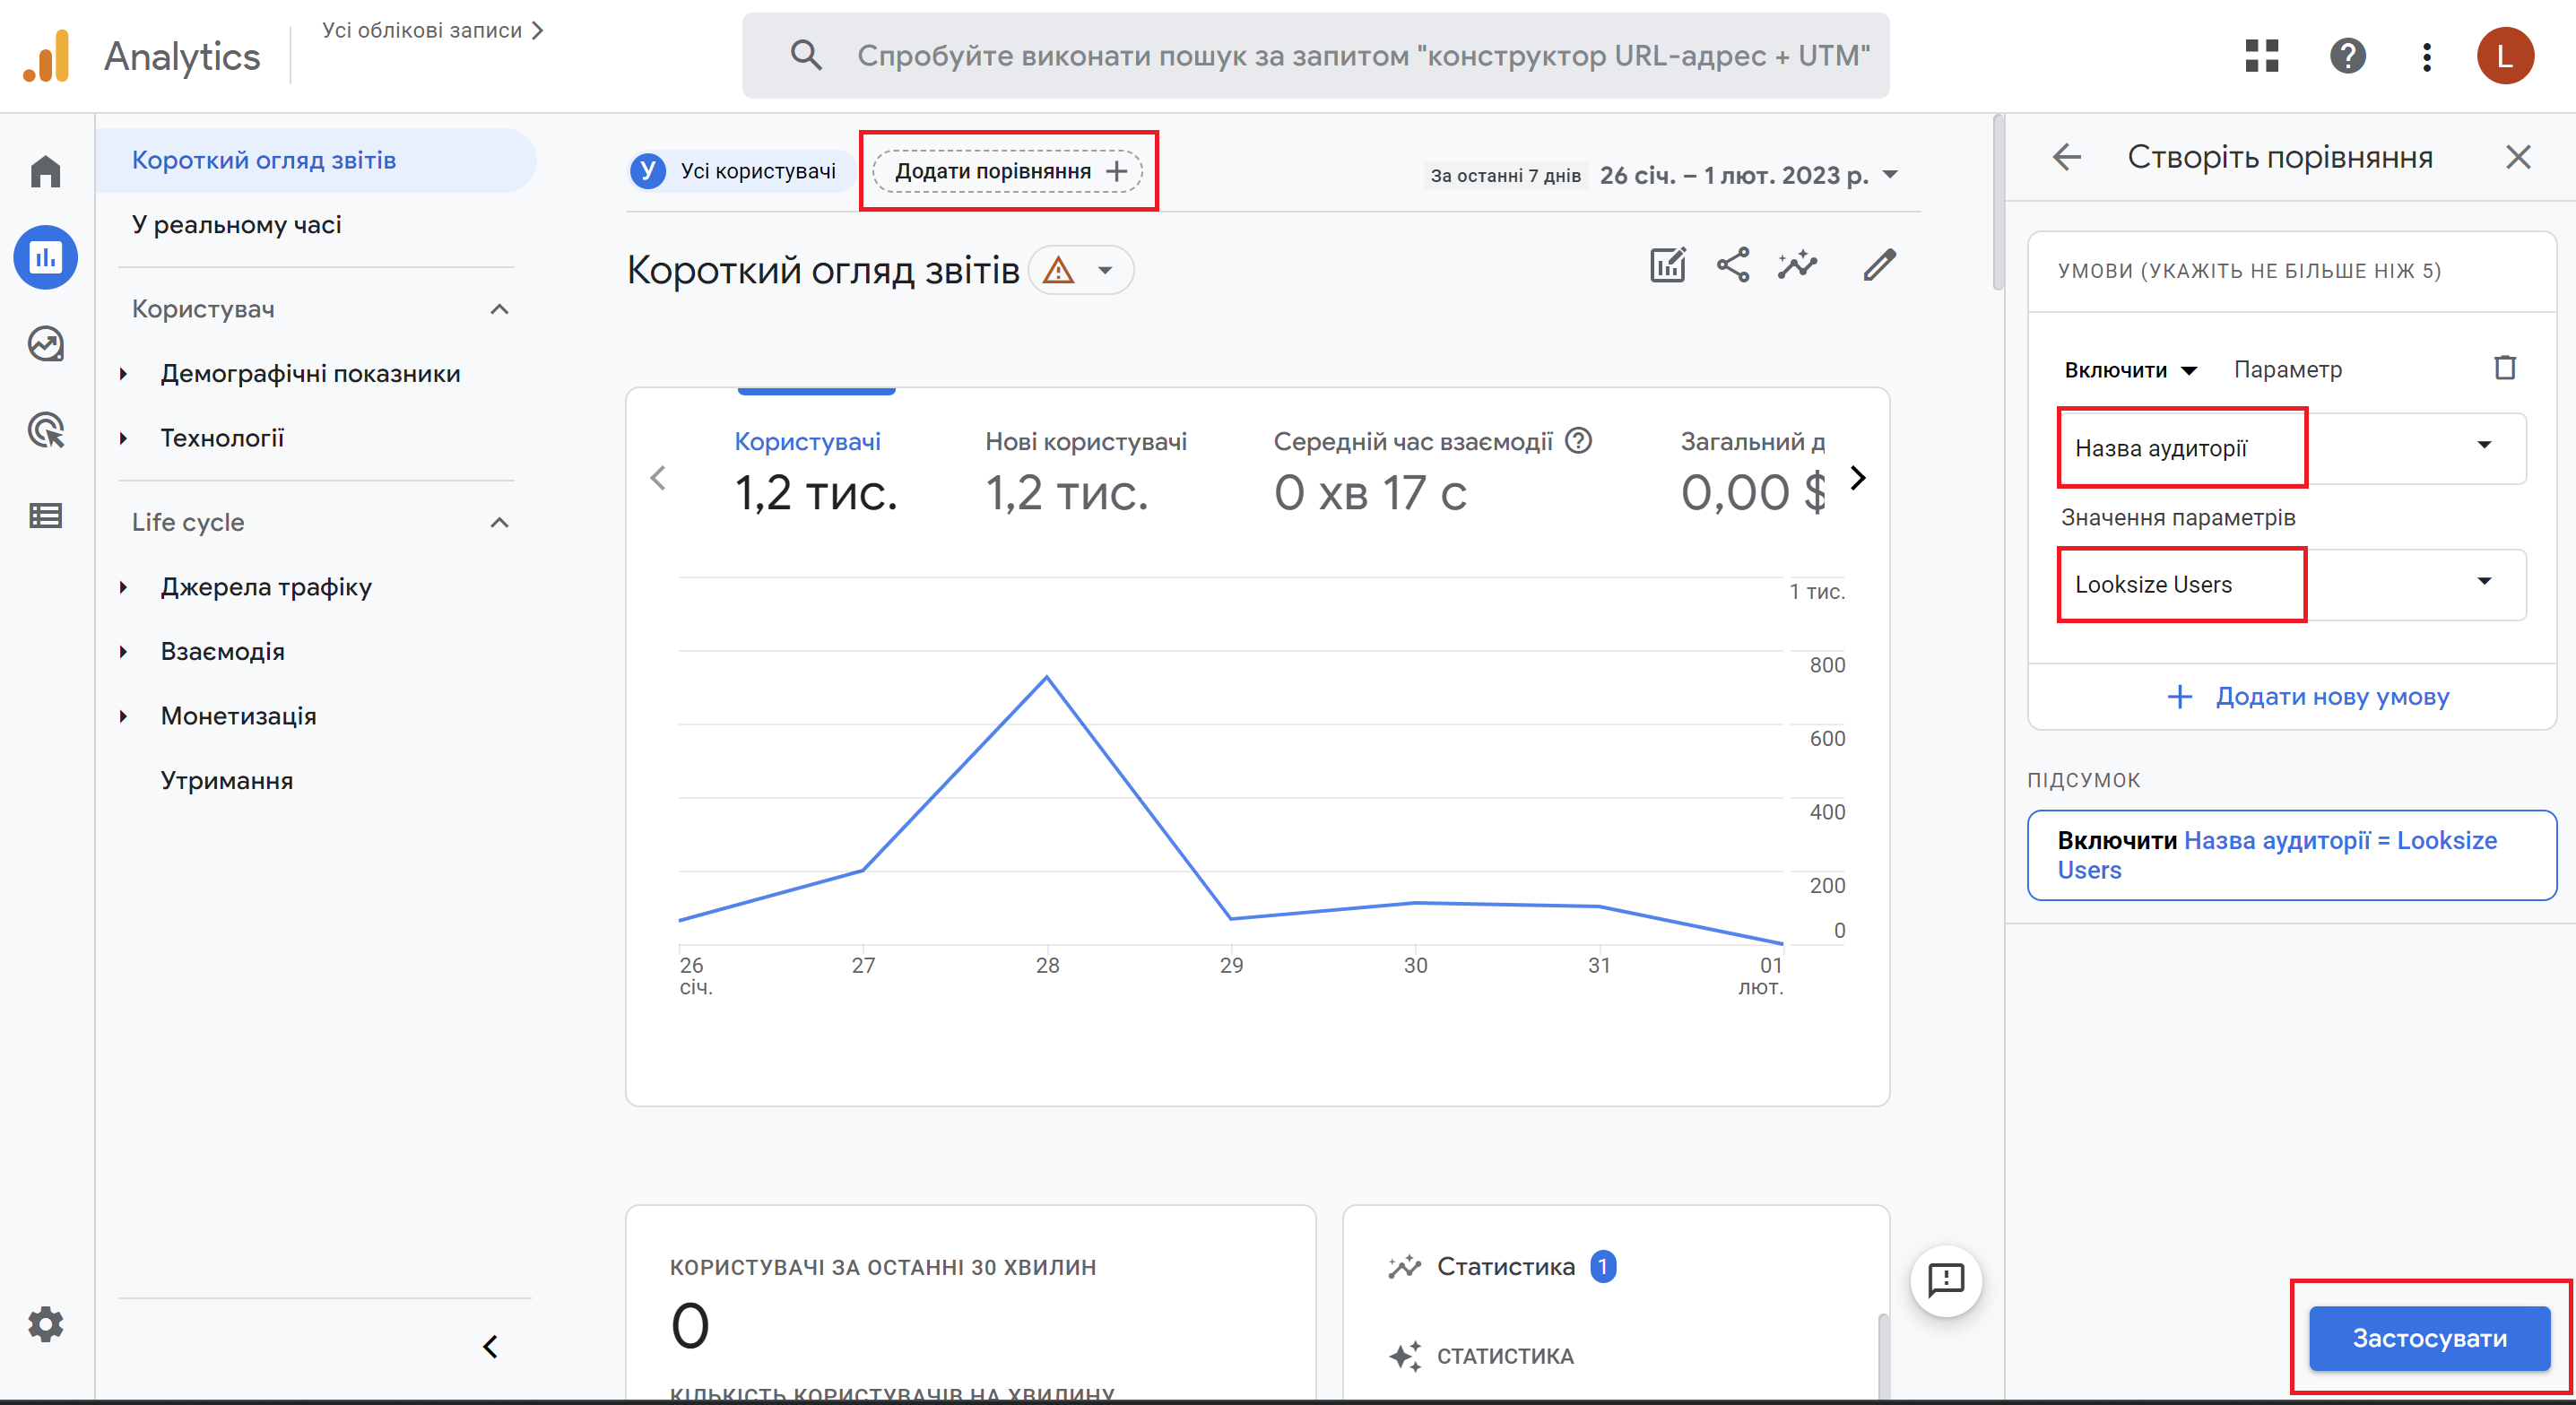Open the three-dot more options menu
The width and height of the screenshot is (2576, 1405).
click(2426, 56)
